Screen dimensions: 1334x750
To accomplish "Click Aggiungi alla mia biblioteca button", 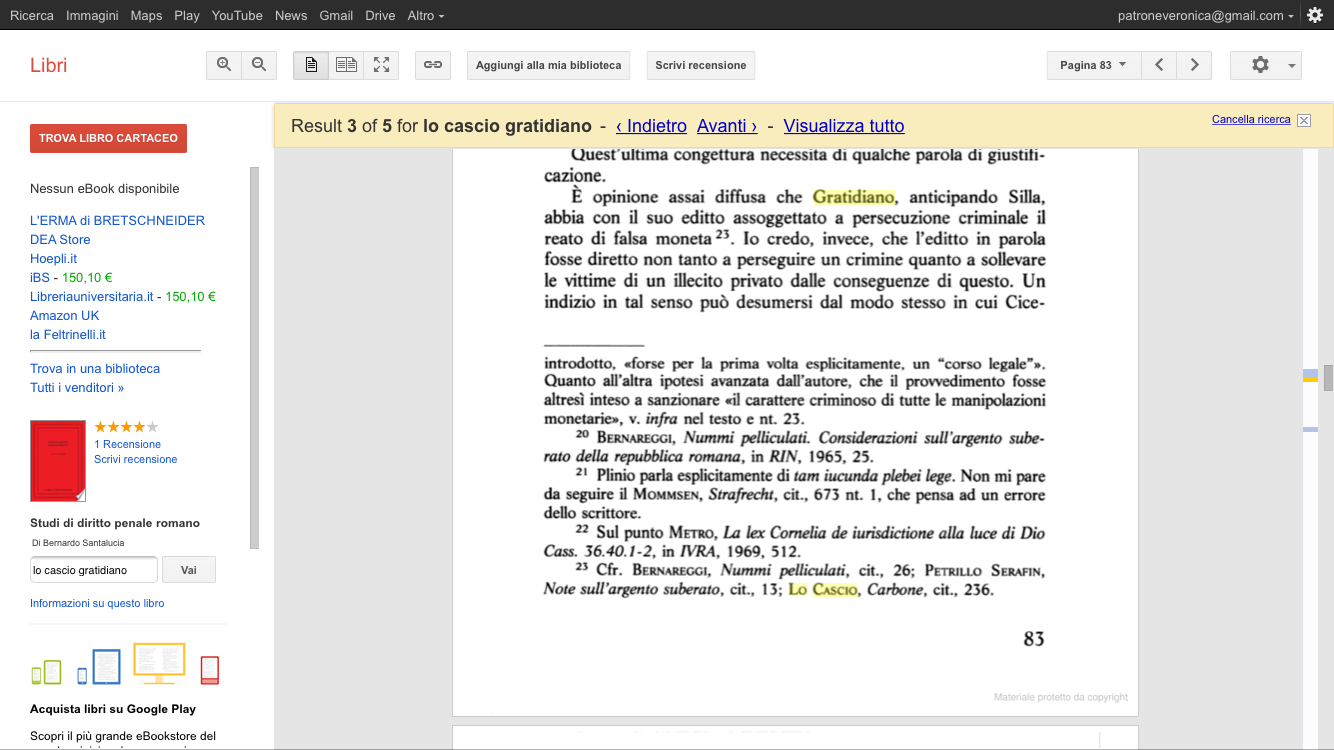I will (548, 65).
